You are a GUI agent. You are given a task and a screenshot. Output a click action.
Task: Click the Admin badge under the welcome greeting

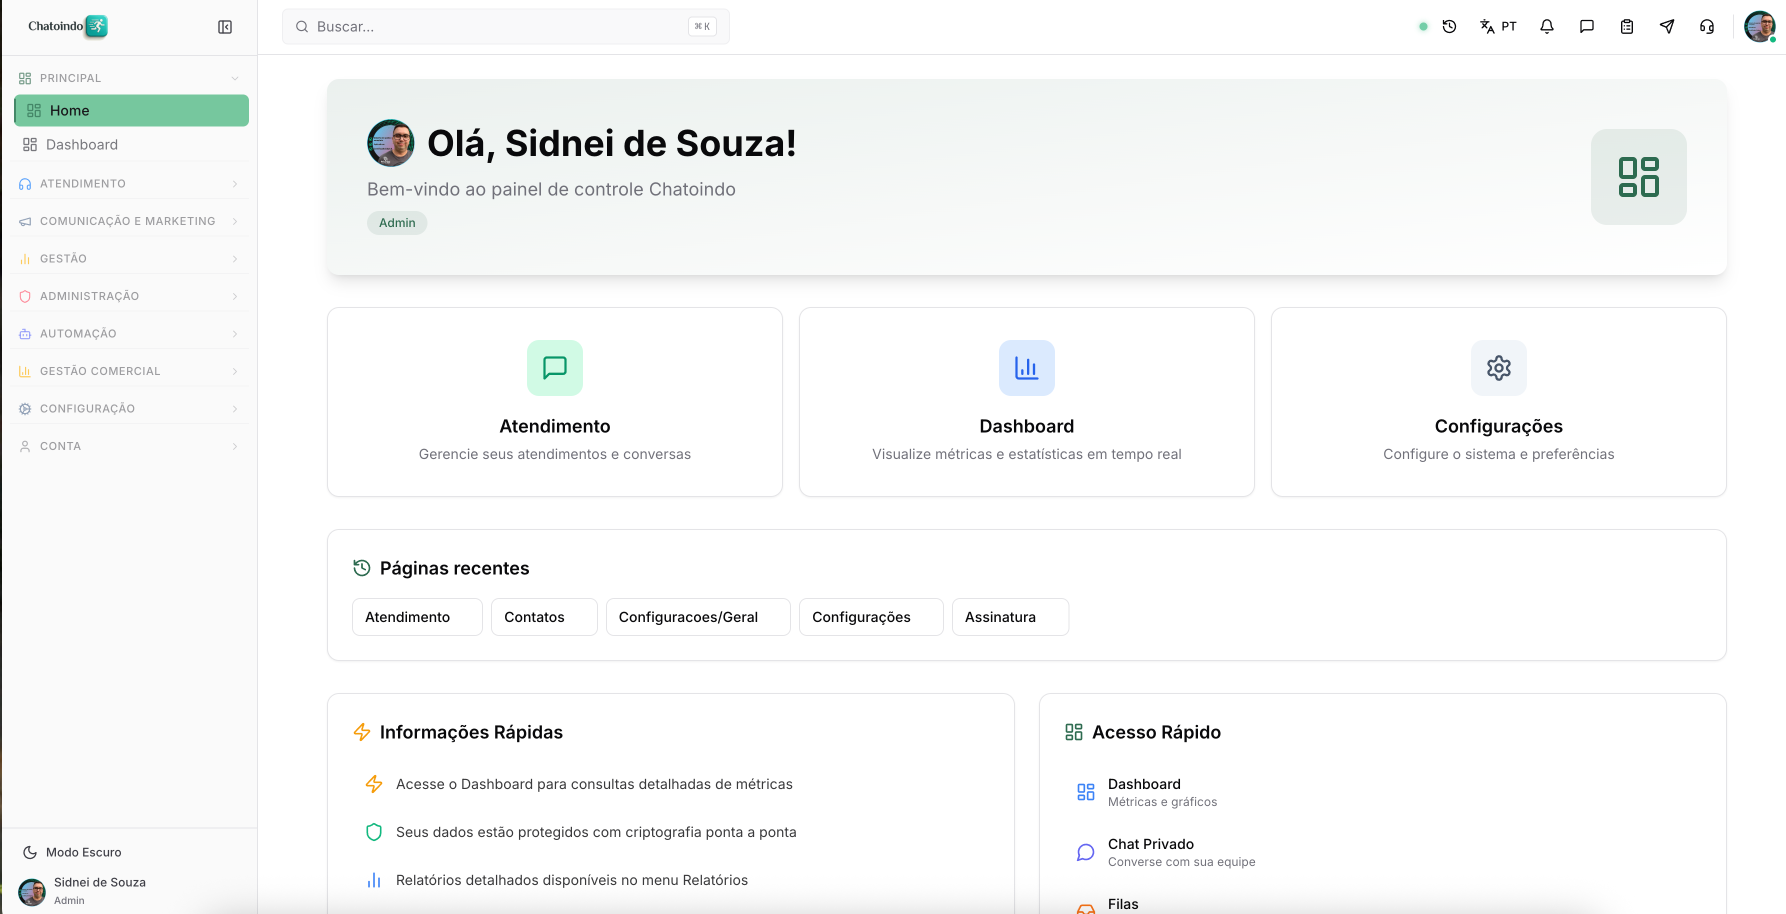[397, 222]
